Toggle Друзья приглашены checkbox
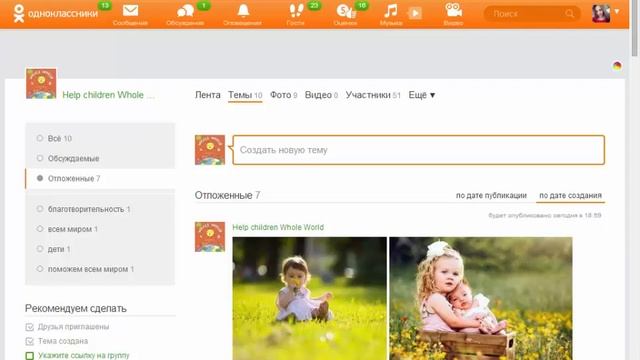The height and width of the screenshot is (360, 640). point(29,327)
